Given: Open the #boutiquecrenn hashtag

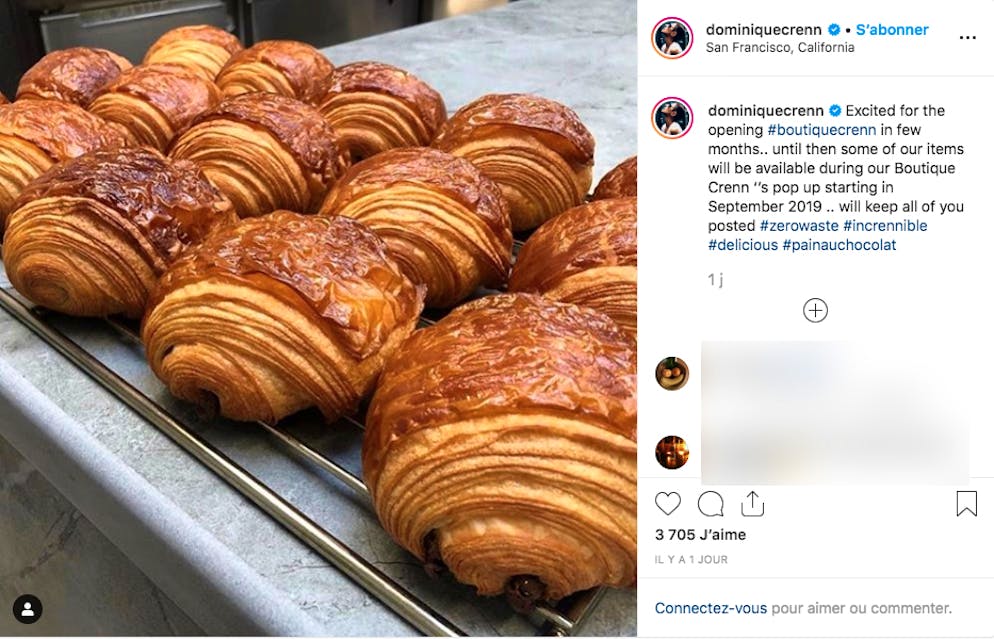Looking at the screenshot, I should pyautogui.click(x=822, y=130).
